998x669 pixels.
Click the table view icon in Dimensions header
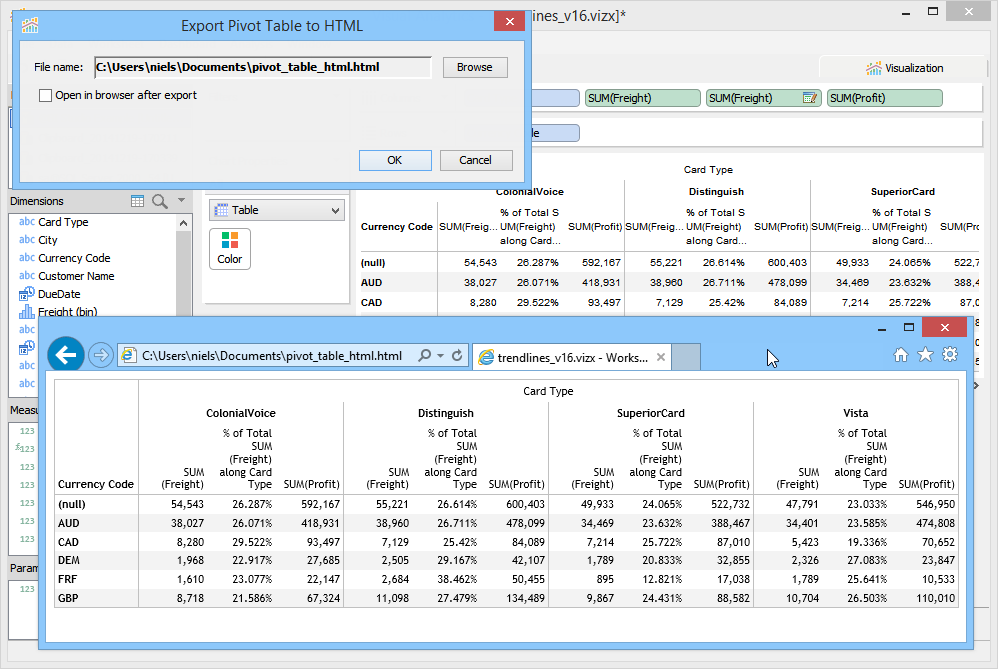[x=138, y=201]
